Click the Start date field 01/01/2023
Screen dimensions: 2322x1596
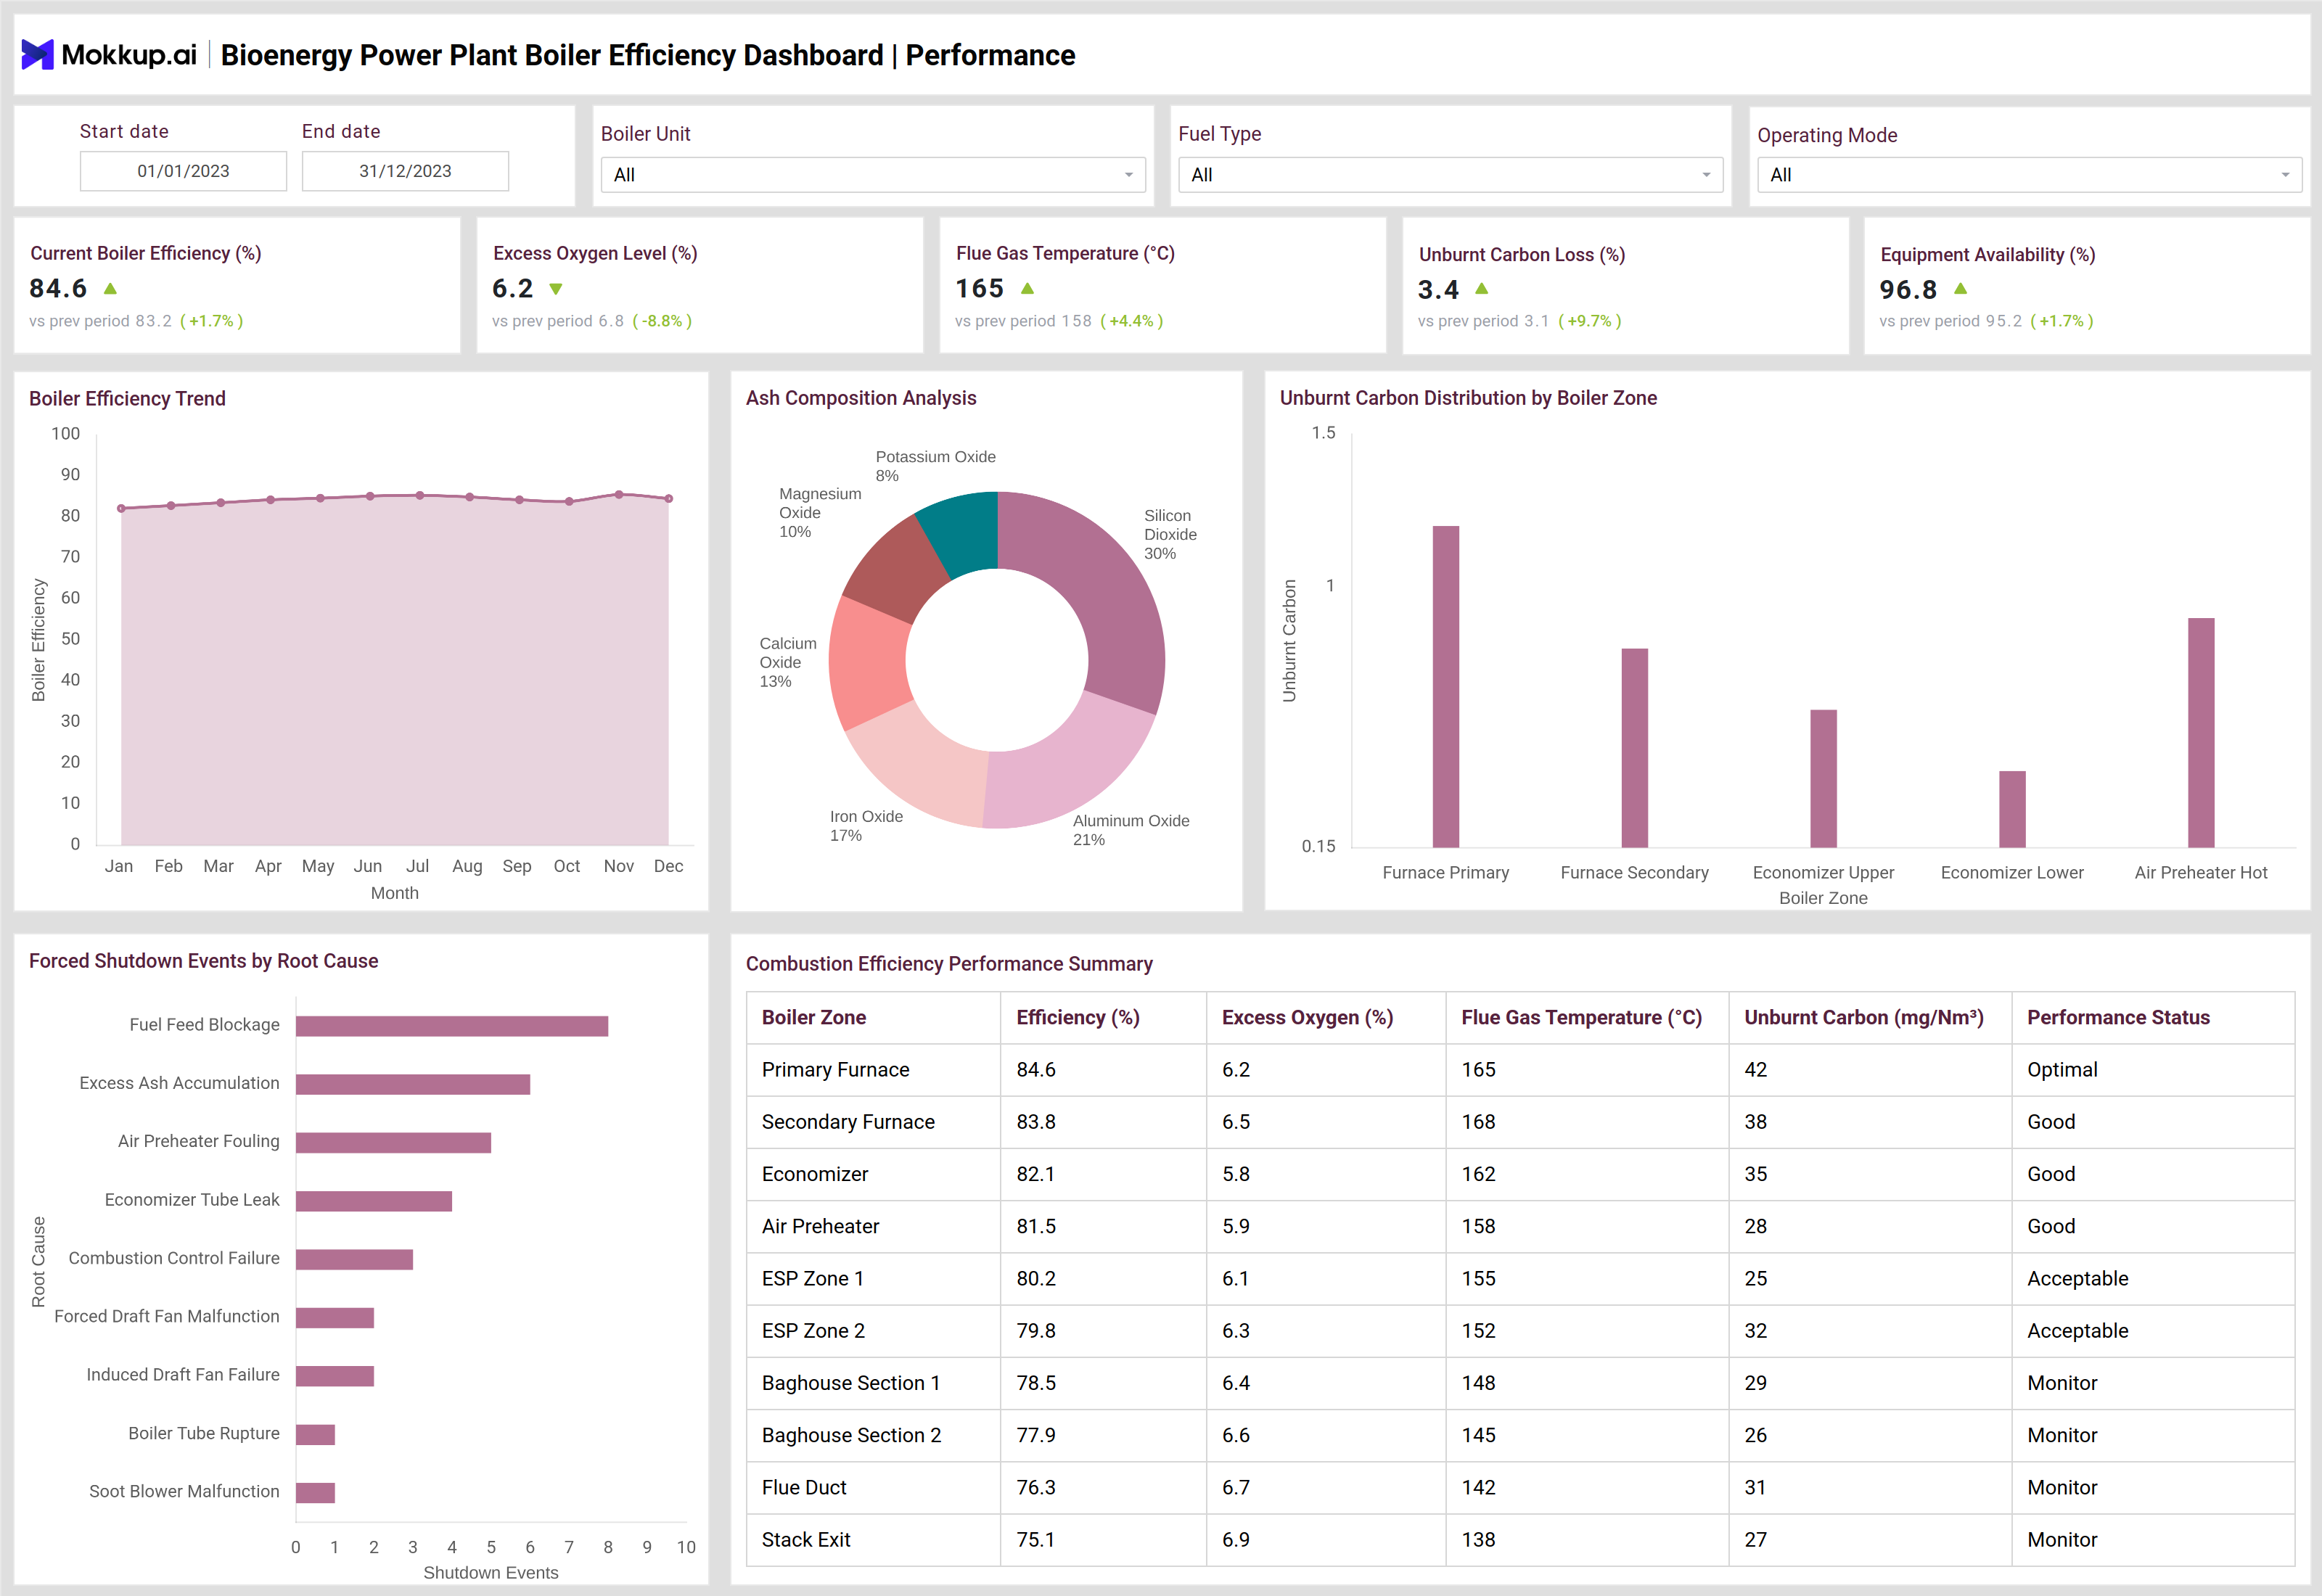click(x=183, y=171)
